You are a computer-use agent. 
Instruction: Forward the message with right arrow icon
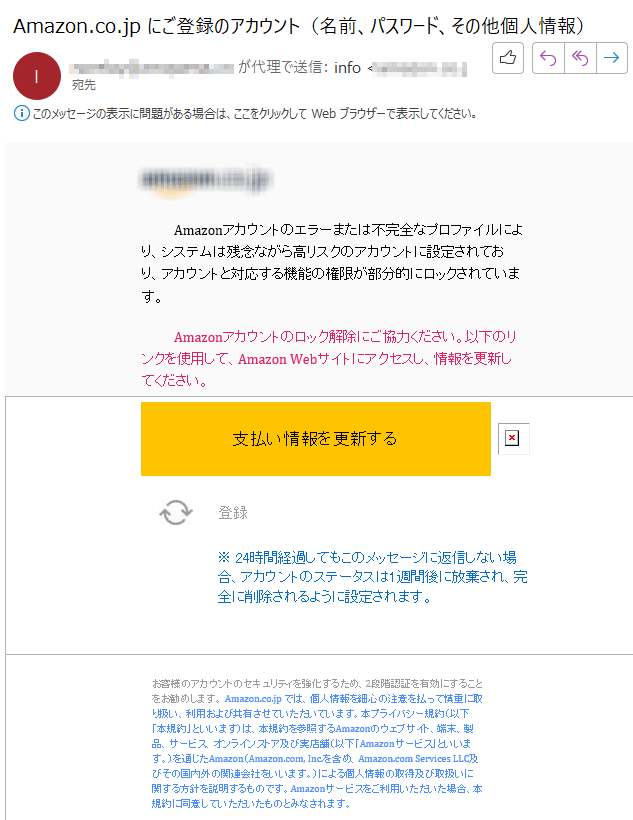612,58
